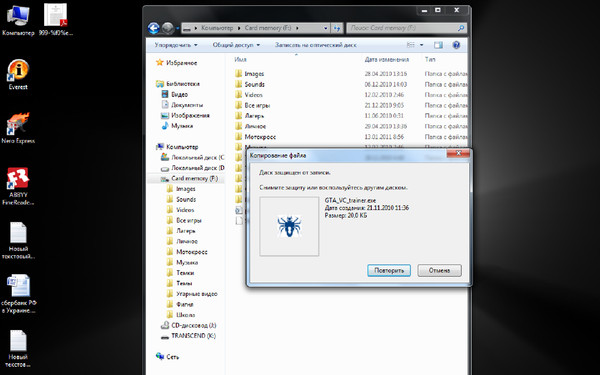Sort by the Дата изменения column header
The height and width of the screenshot is (375, 600).
pos(387,59)
